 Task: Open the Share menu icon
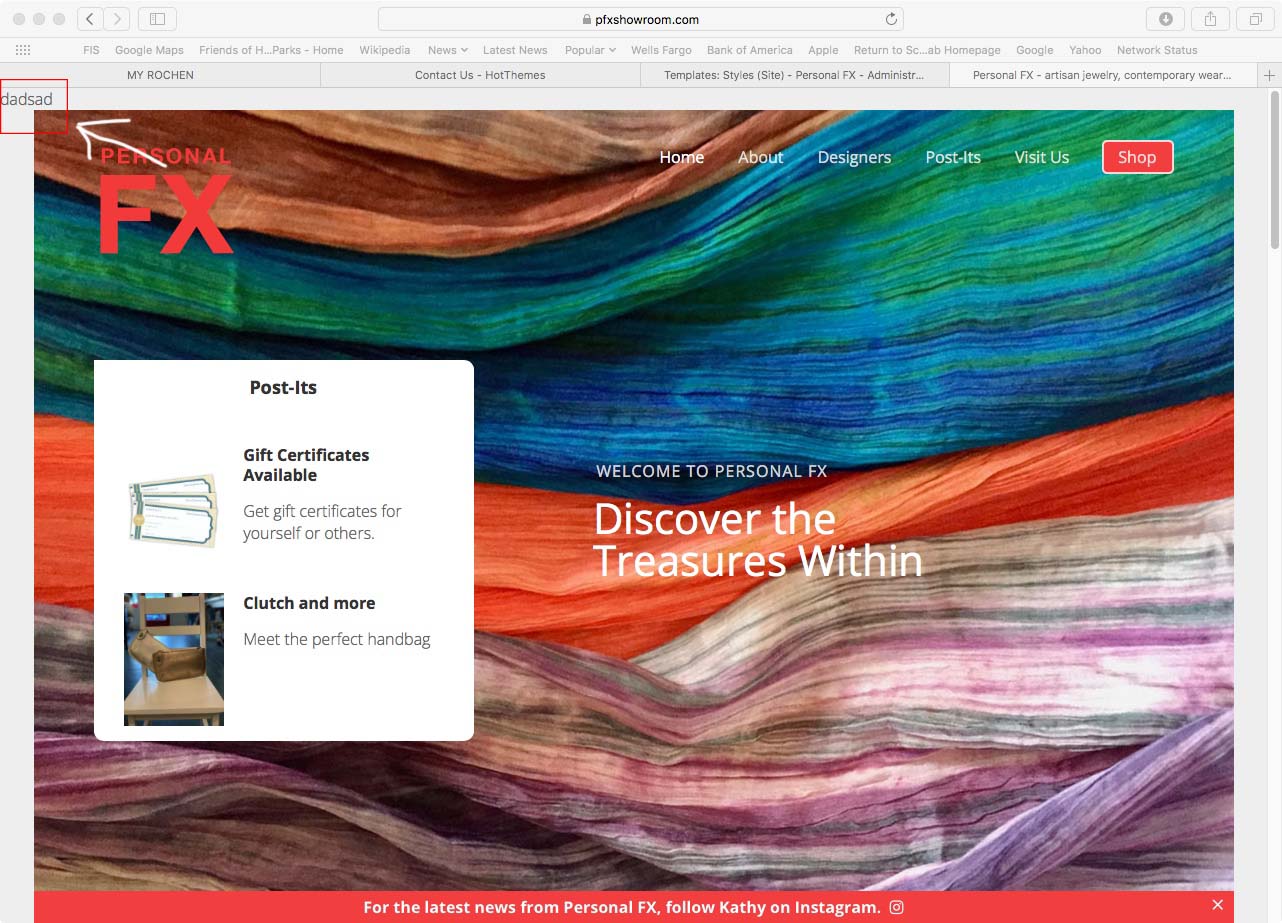click(1210, 19)
